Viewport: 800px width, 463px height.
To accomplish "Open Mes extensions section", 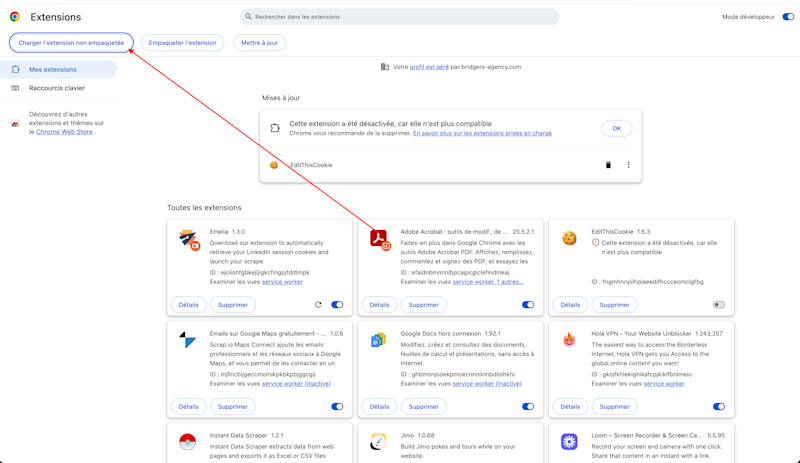I will (x=59, y=69).
